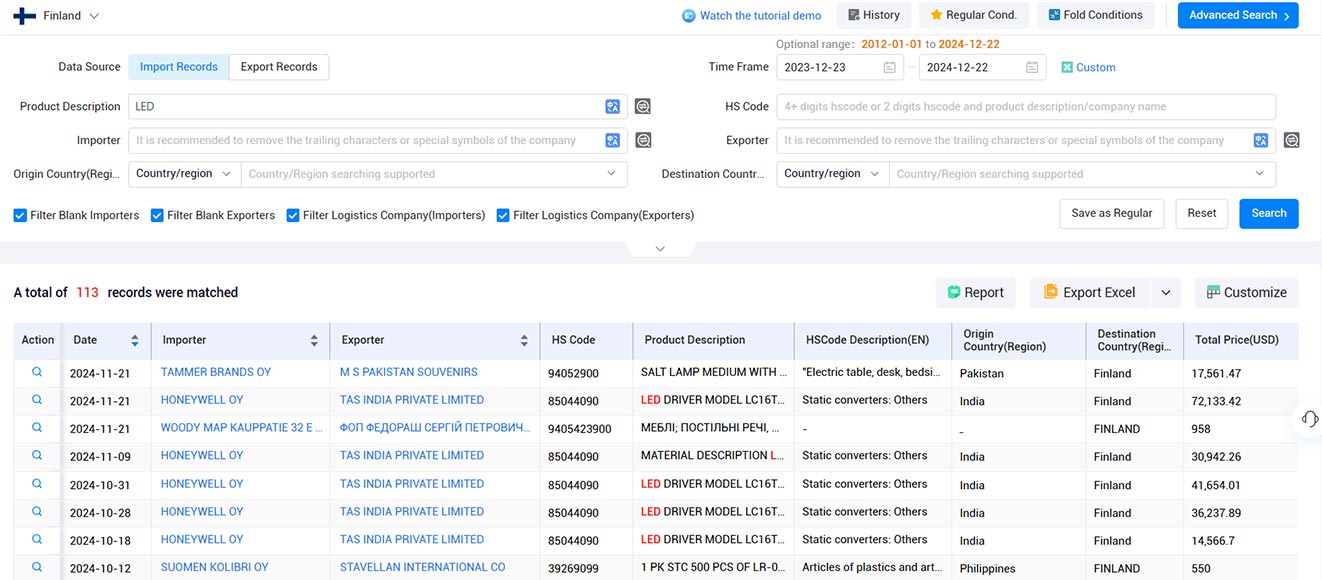View details magnifier for 2024-10-18 row

click(x=37, y=539)
